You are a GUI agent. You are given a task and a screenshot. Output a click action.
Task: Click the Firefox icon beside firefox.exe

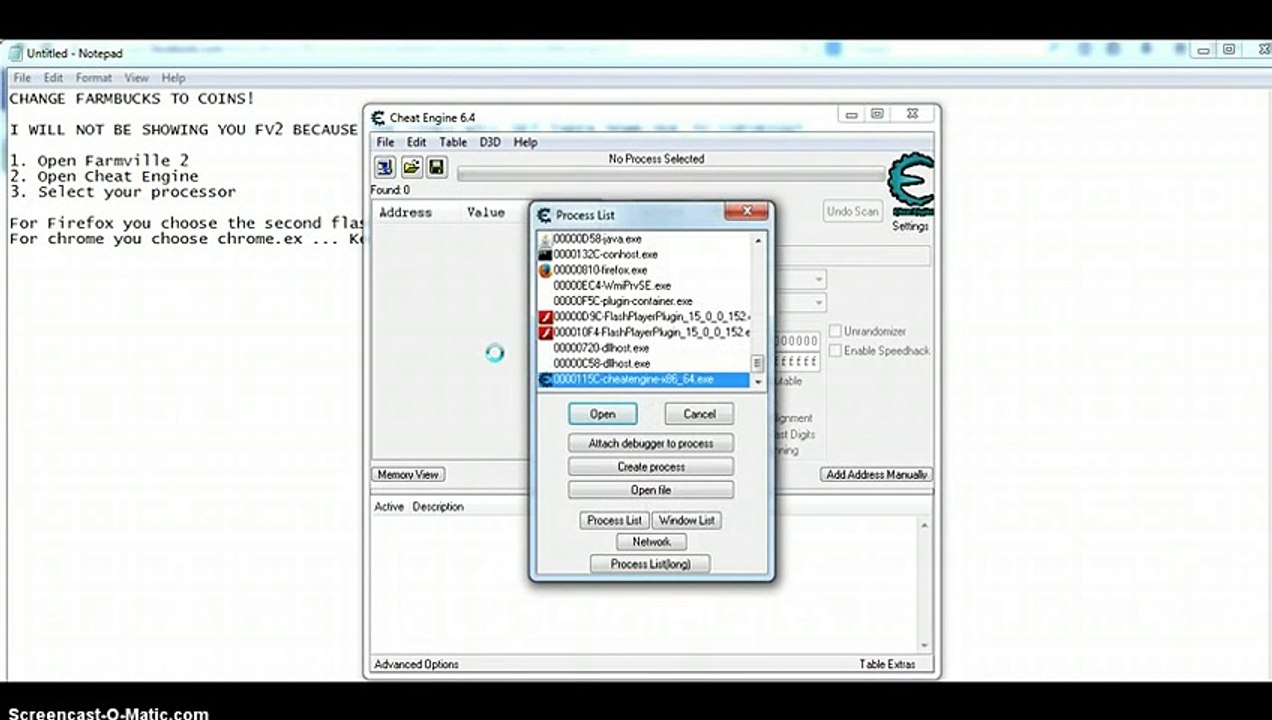tap(545, 270)
